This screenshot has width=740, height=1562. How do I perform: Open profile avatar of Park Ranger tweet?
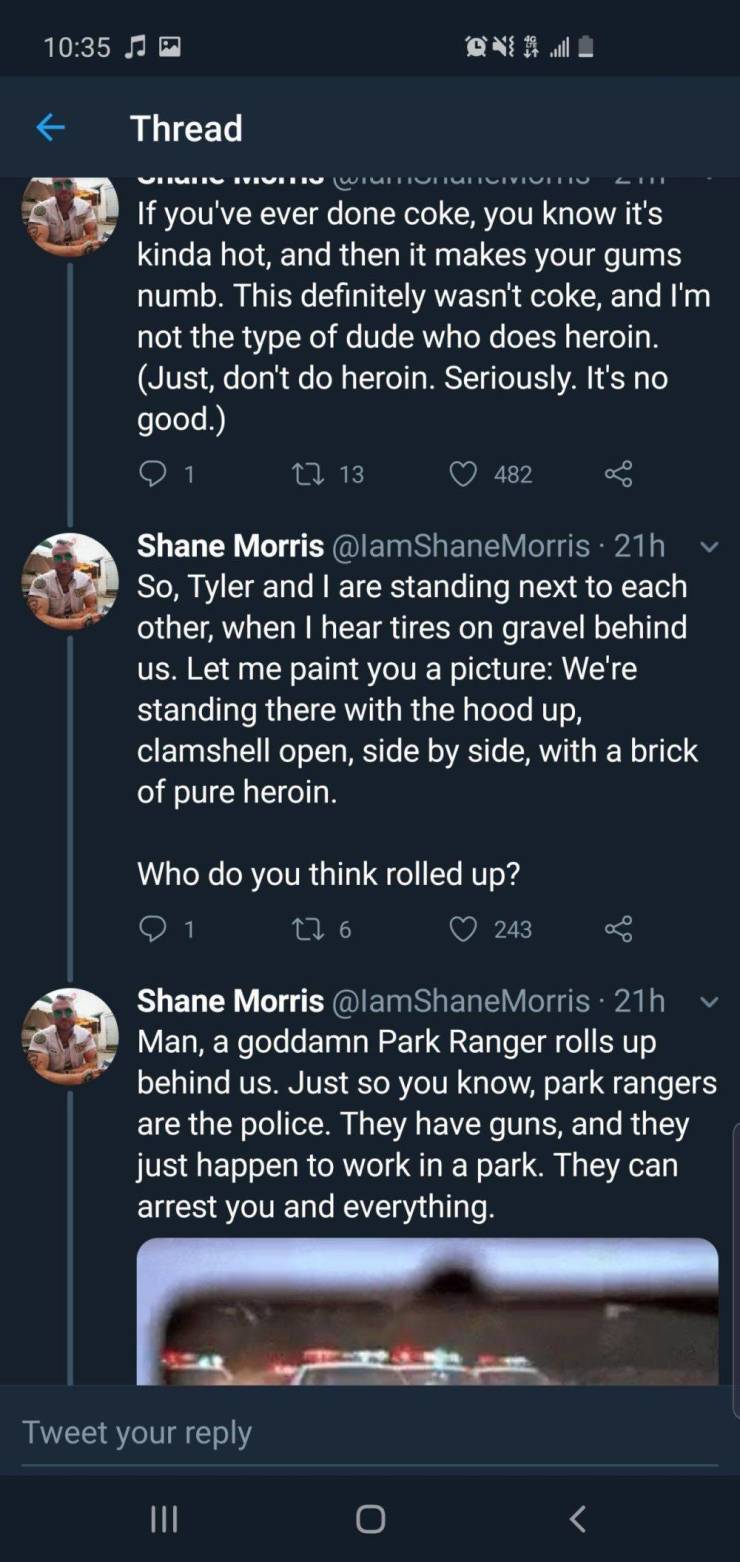(70, 1036)
